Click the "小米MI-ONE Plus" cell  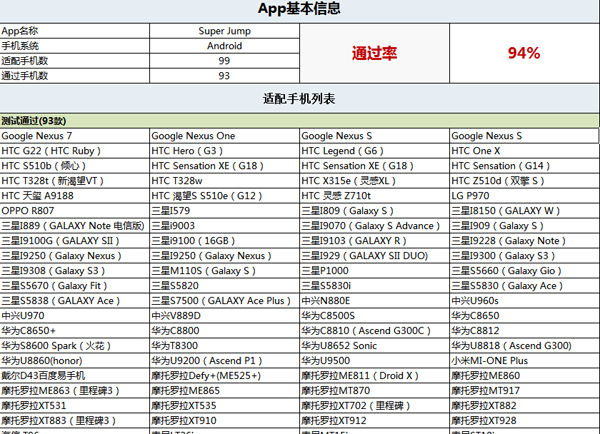524,361
